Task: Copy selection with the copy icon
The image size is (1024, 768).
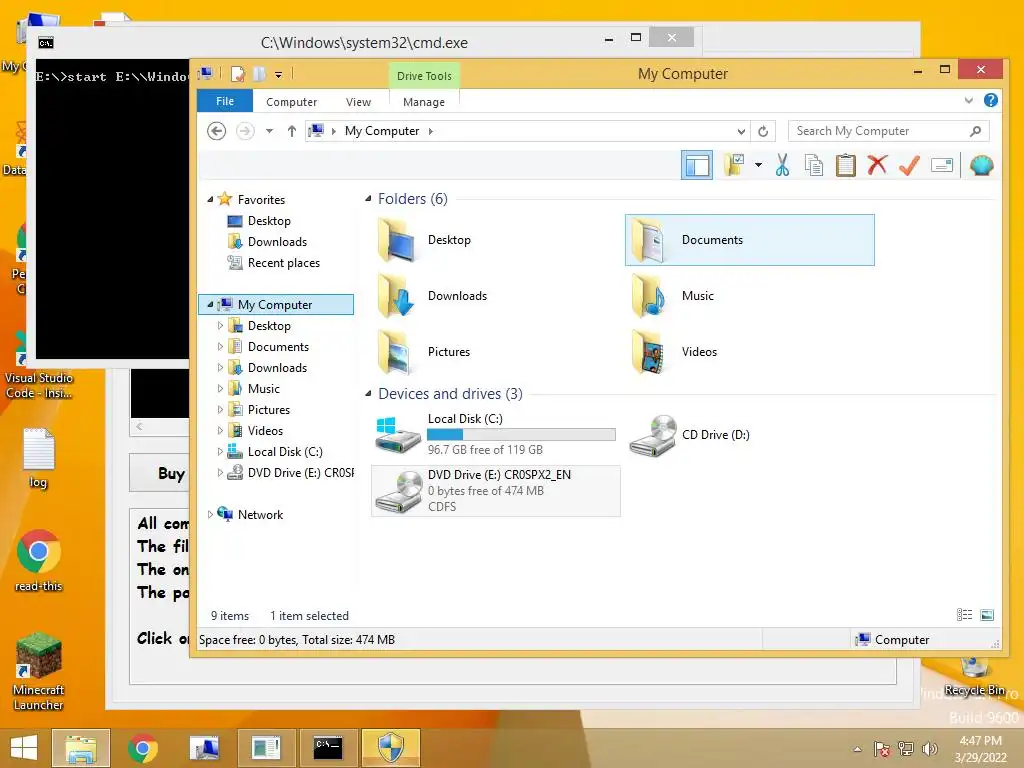Action: pos(814,165)
